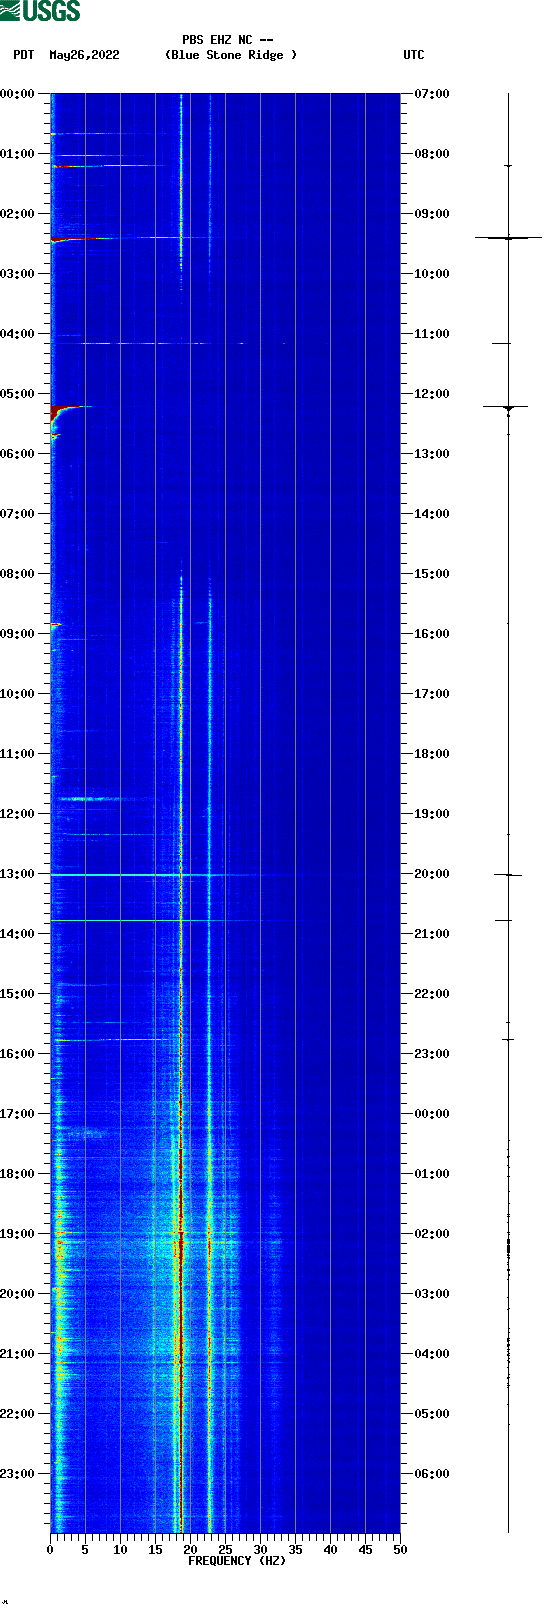Click the PDT time label '23:00'
The image size is (552, 1613).
click(18, 1474)
